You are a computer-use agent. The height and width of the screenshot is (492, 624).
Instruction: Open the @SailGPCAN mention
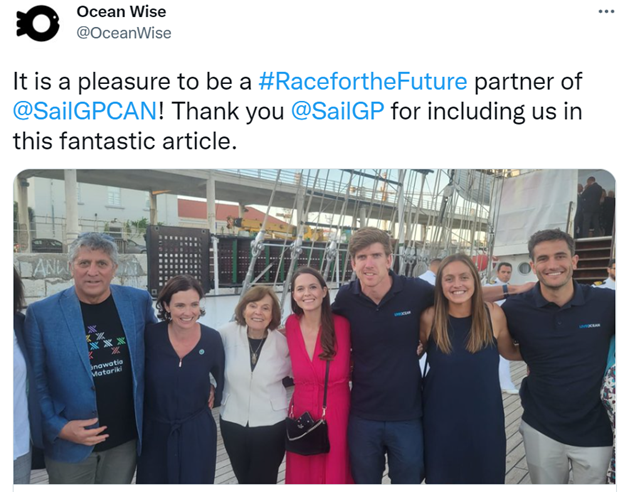(85, 111)
